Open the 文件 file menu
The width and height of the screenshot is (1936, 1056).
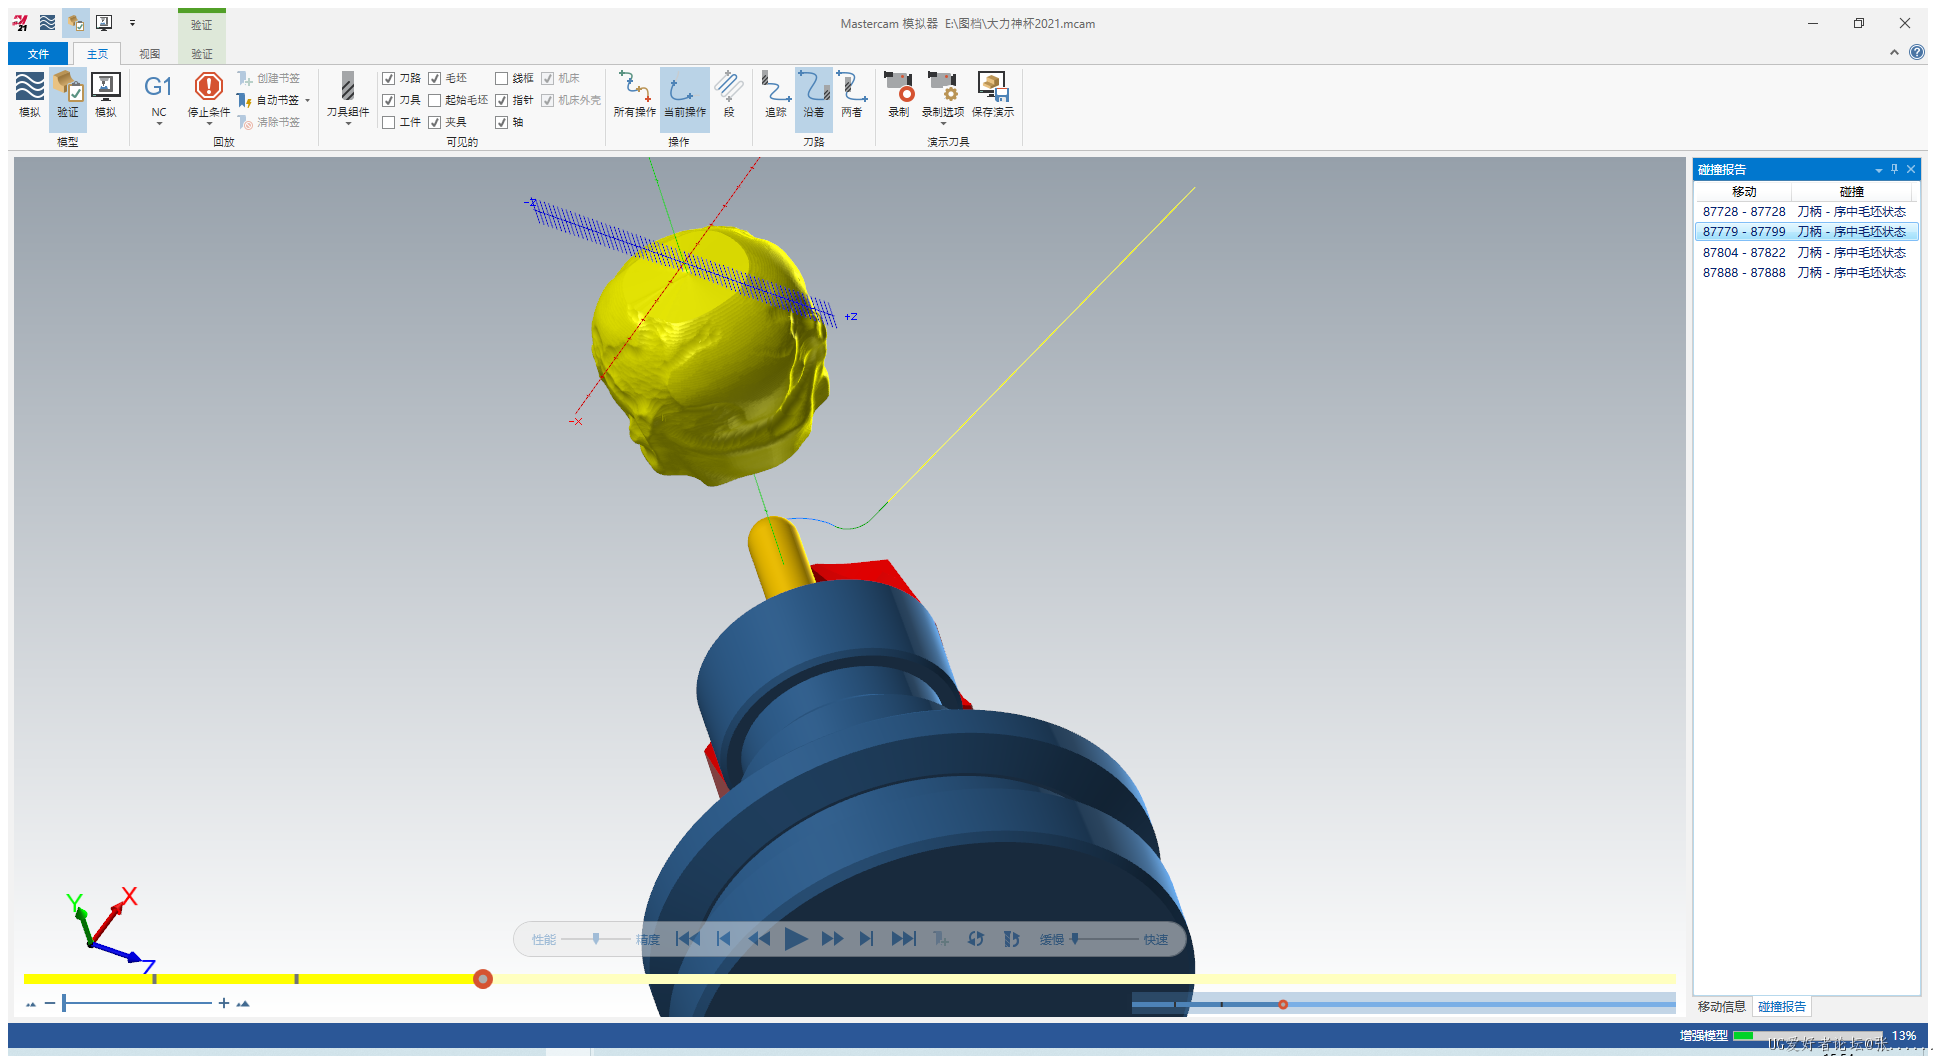(x=38, y=54)
